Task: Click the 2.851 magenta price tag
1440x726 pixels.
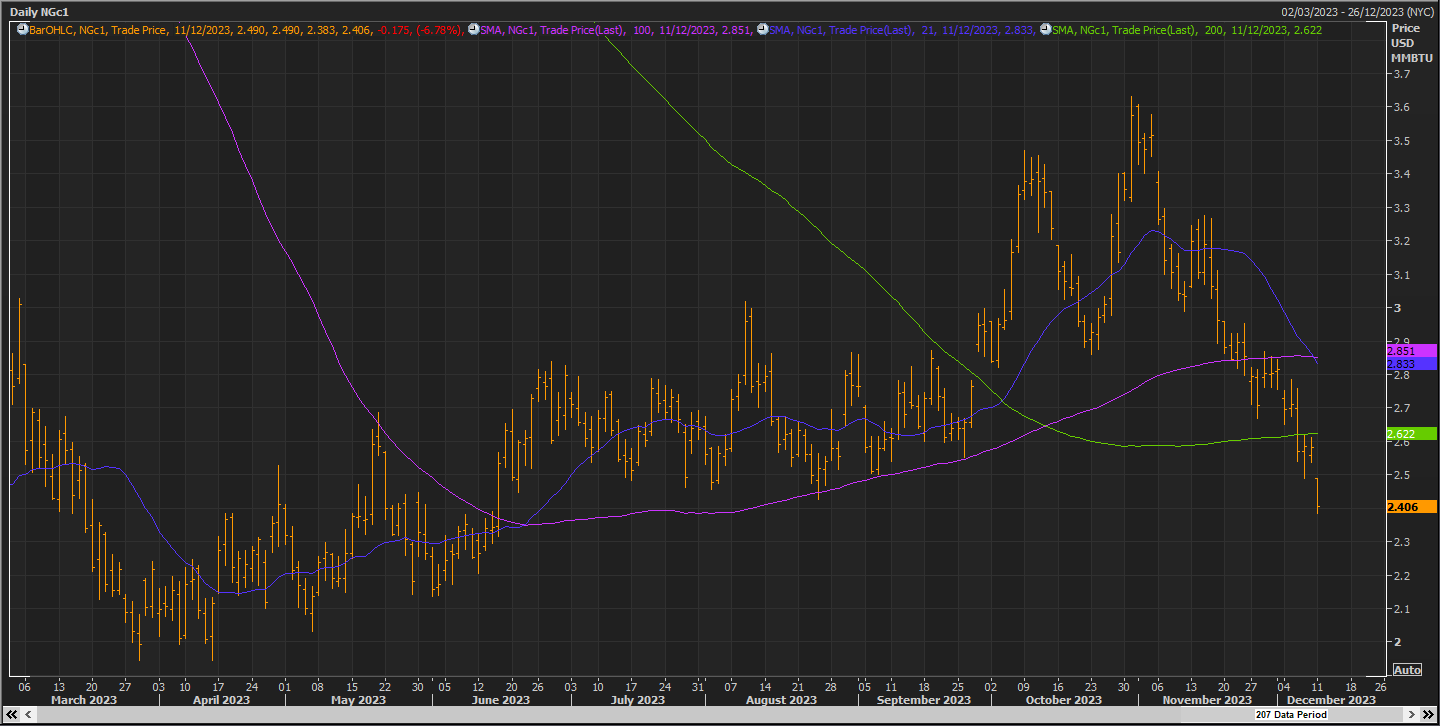Action: click(1411, 351)
